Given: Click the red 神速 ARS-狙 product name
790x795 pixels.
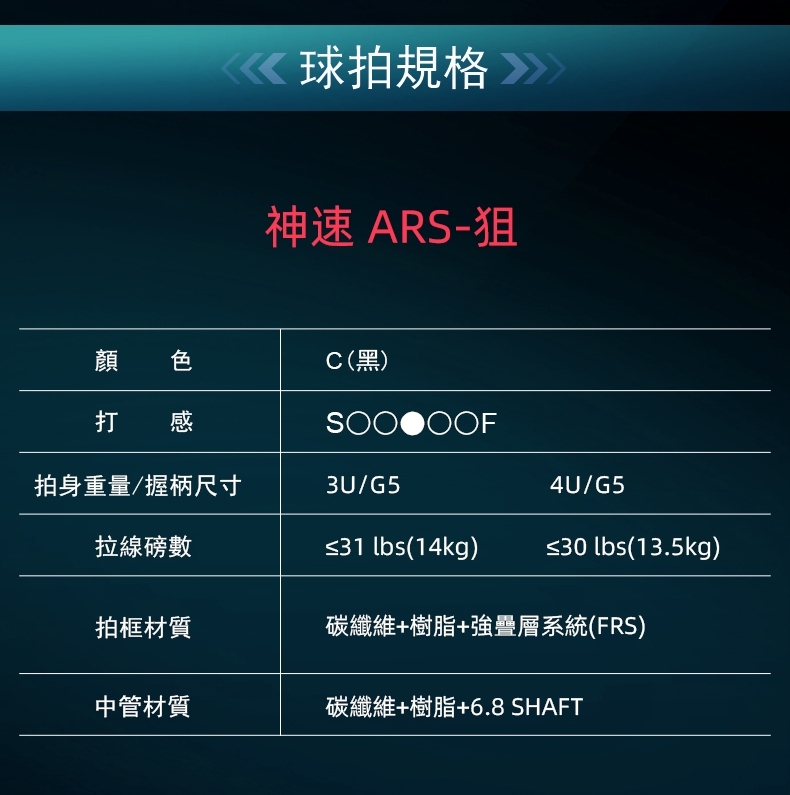Looking at the screenshot, I should (392, 228).
